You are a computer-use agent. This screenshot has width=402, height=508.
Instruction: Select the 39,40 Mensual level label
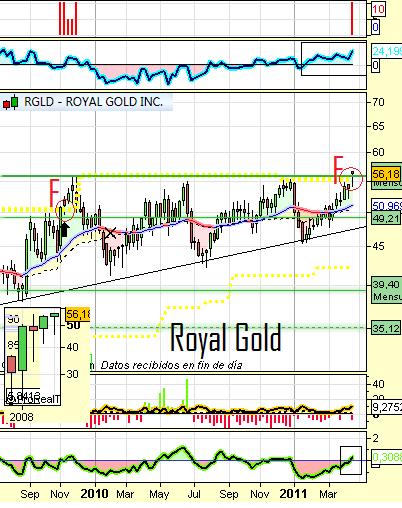[x=386, y=290]
